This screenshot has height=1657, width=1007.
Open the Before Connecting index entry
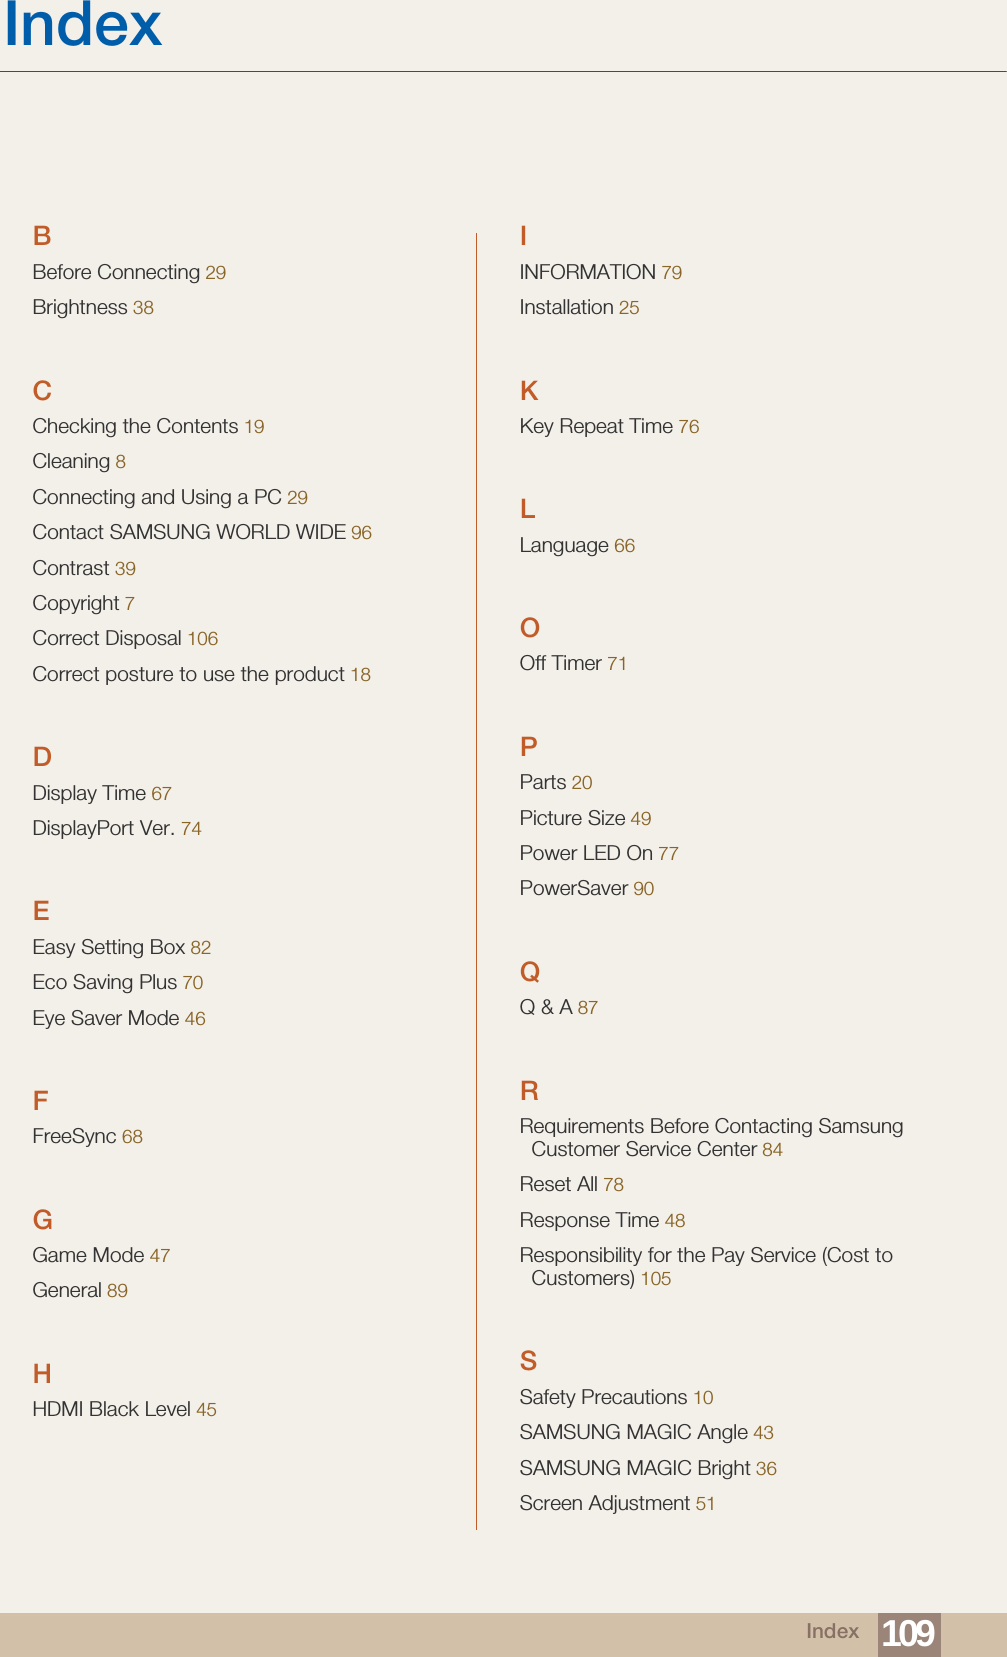coord(128,272)
